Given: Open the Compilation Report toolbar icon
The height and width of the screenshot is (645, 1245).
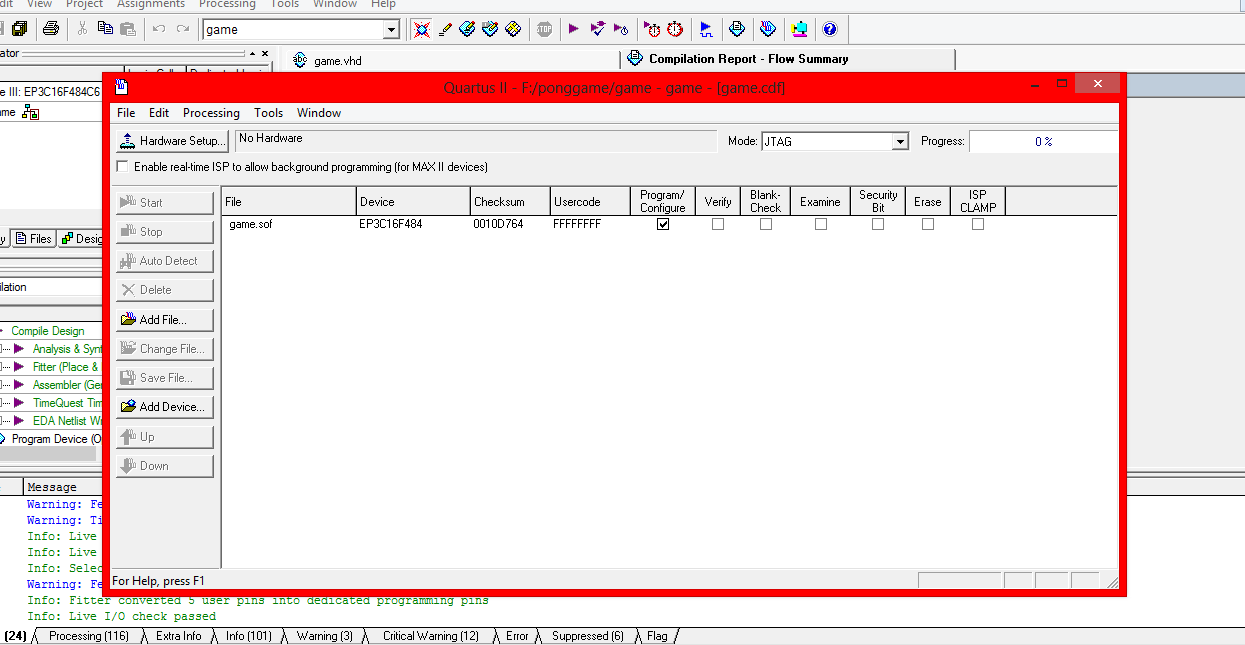Looking at the screenshot, I should click(x=737, y=29).
